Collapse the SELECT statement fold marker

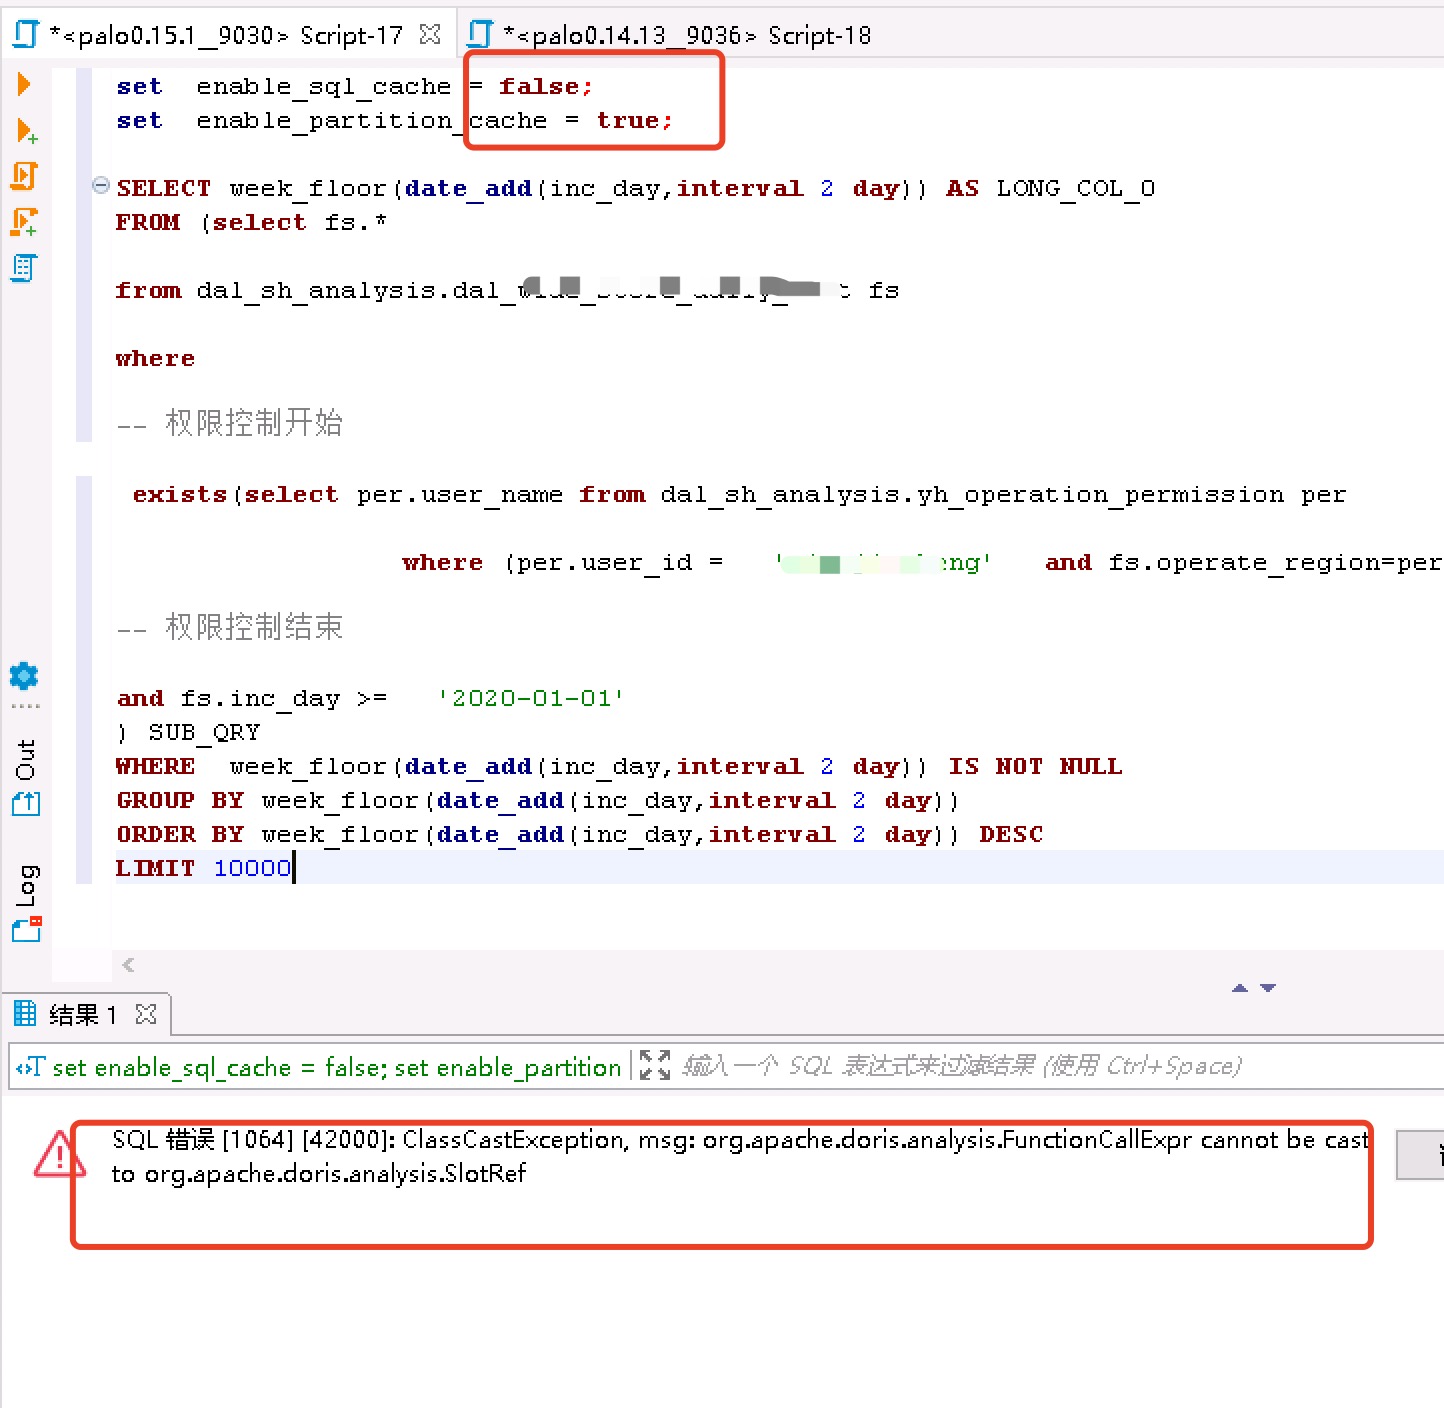[x=100, y=185]
